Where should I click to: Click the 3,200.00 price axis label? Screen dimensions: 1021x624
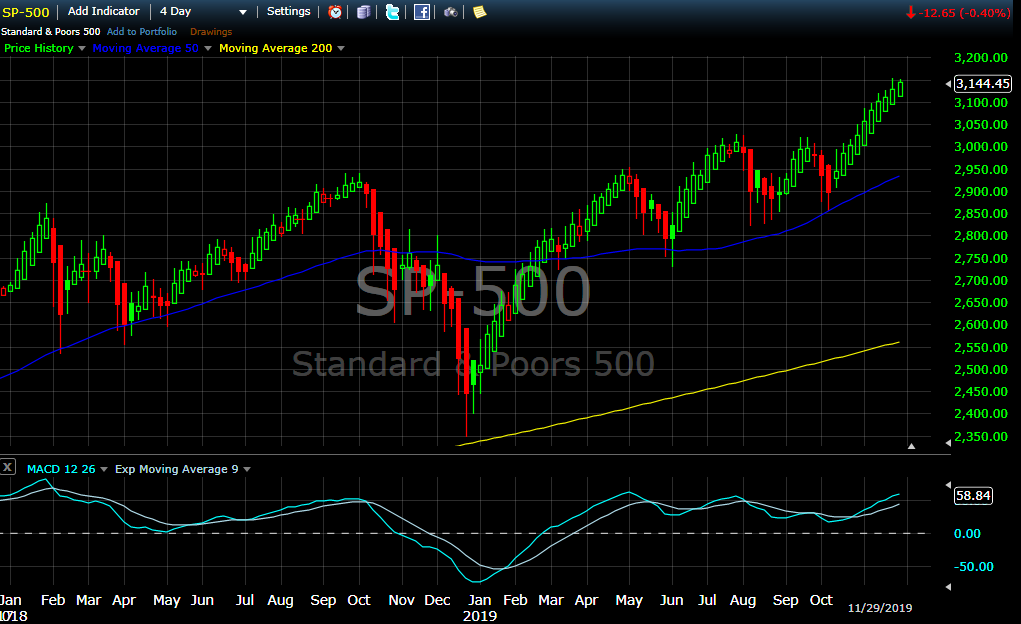coord(981,57)
